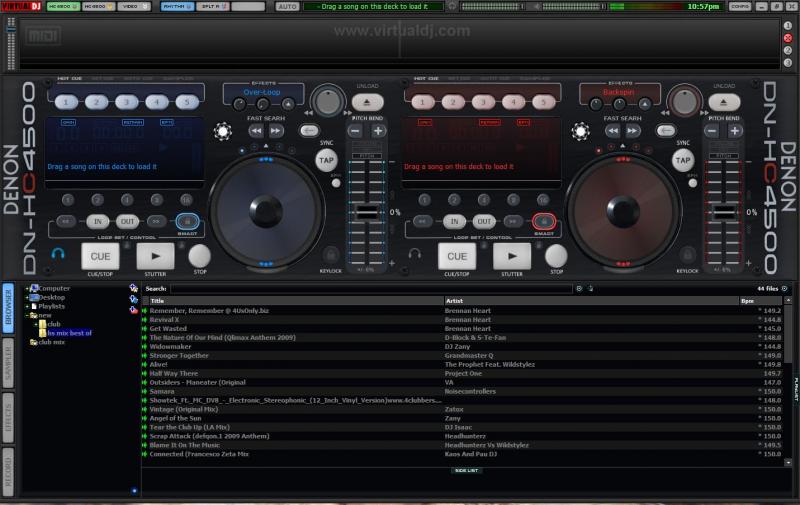Viewport: 800px width, 505px height.
Task: Click the right deck white gear wheel icon
Action: [x=580, y=131]
